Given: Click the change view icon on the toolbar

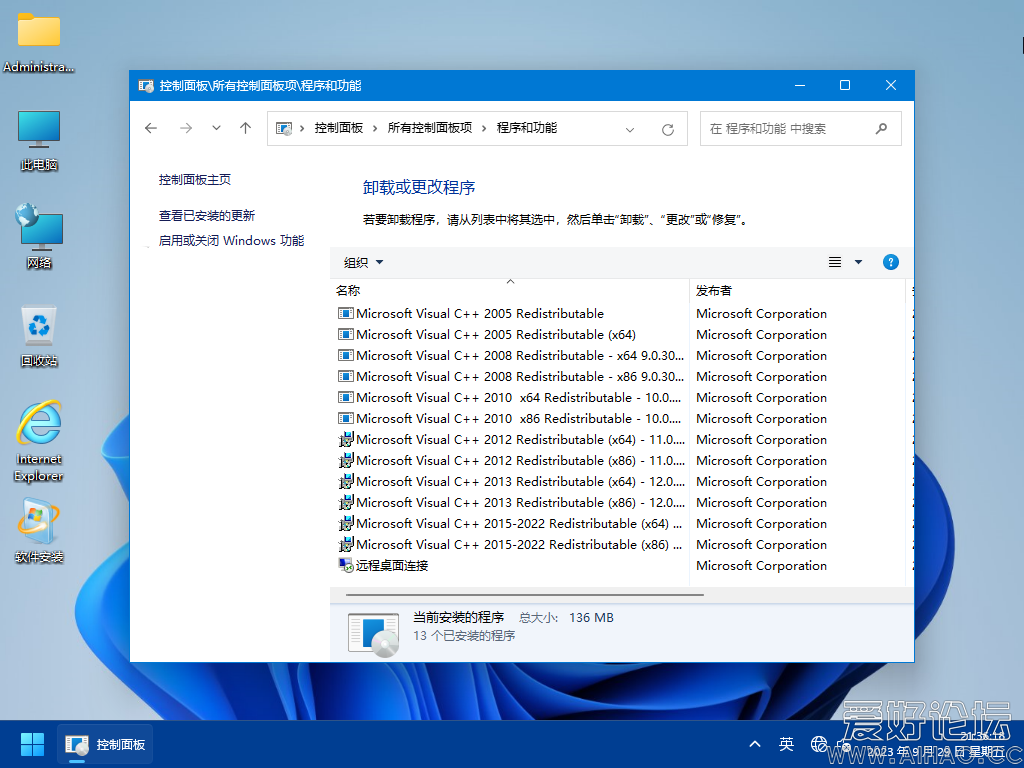Looking at the screenshot, I should coord(835,262).
